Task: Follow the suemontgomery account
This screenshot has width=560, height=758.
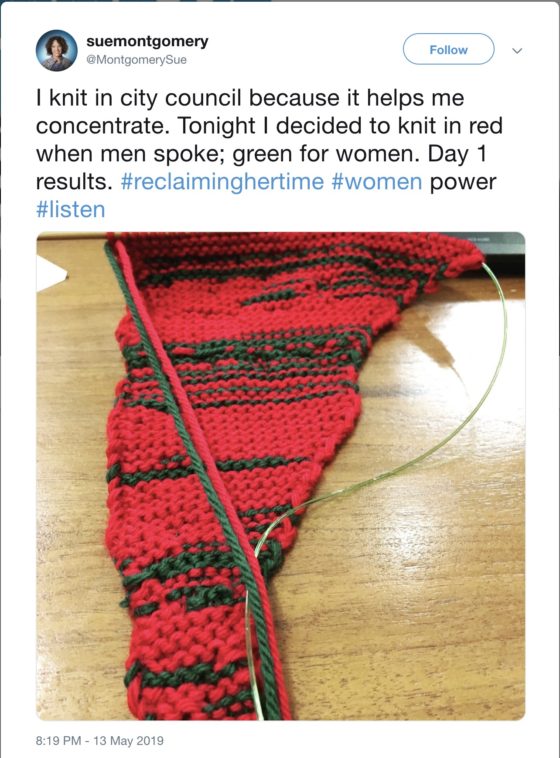Action: 448,49
